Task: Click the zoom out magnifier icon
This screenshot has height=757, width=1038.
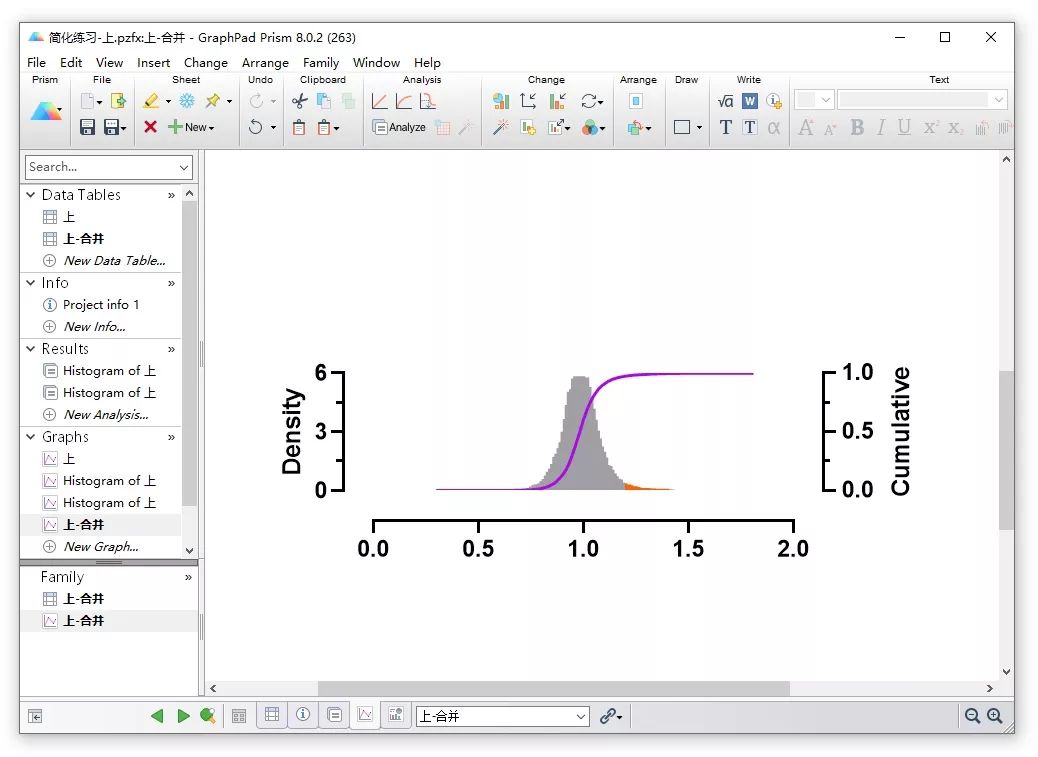Action: coord(972,715)
